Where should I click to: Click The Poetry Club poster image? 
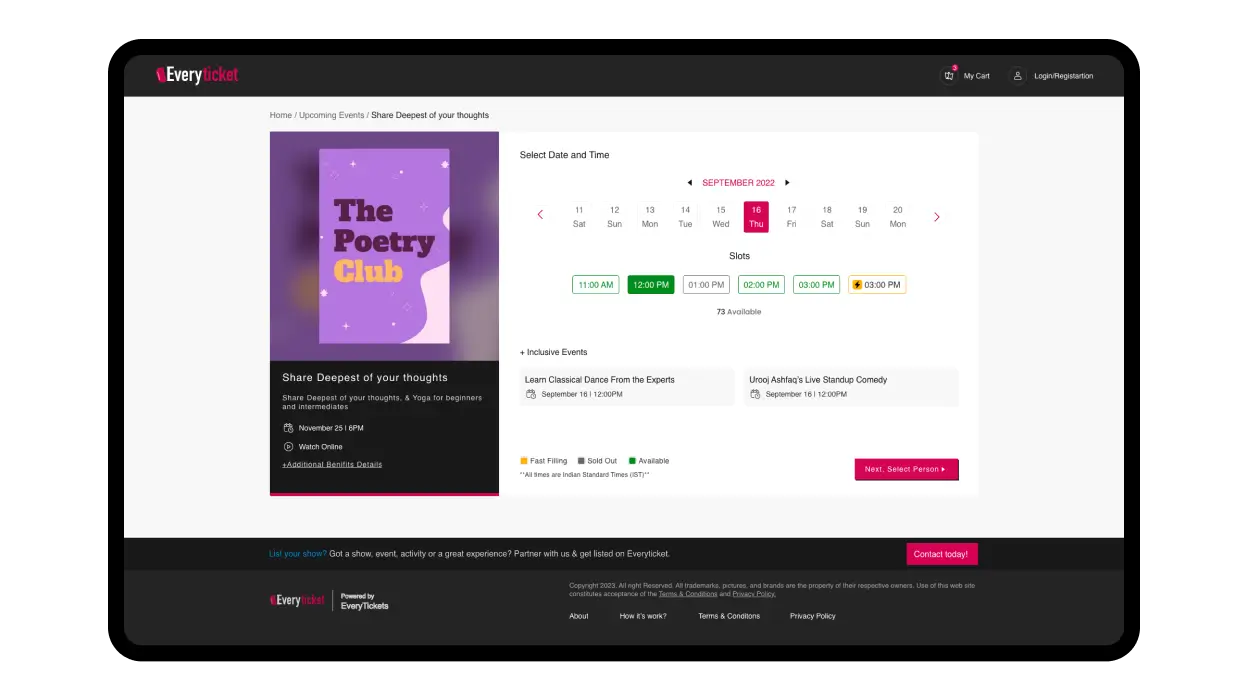(x=384, y=246)
